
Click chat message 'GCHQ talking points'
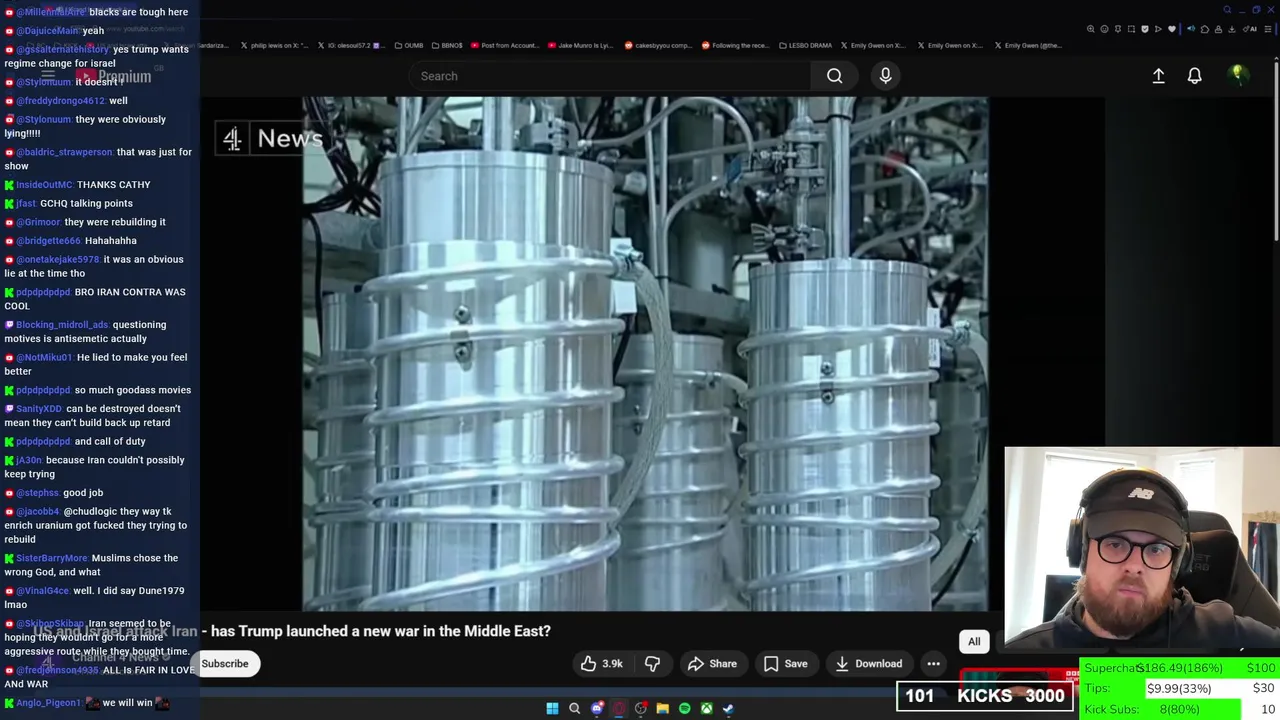point(86,204)
